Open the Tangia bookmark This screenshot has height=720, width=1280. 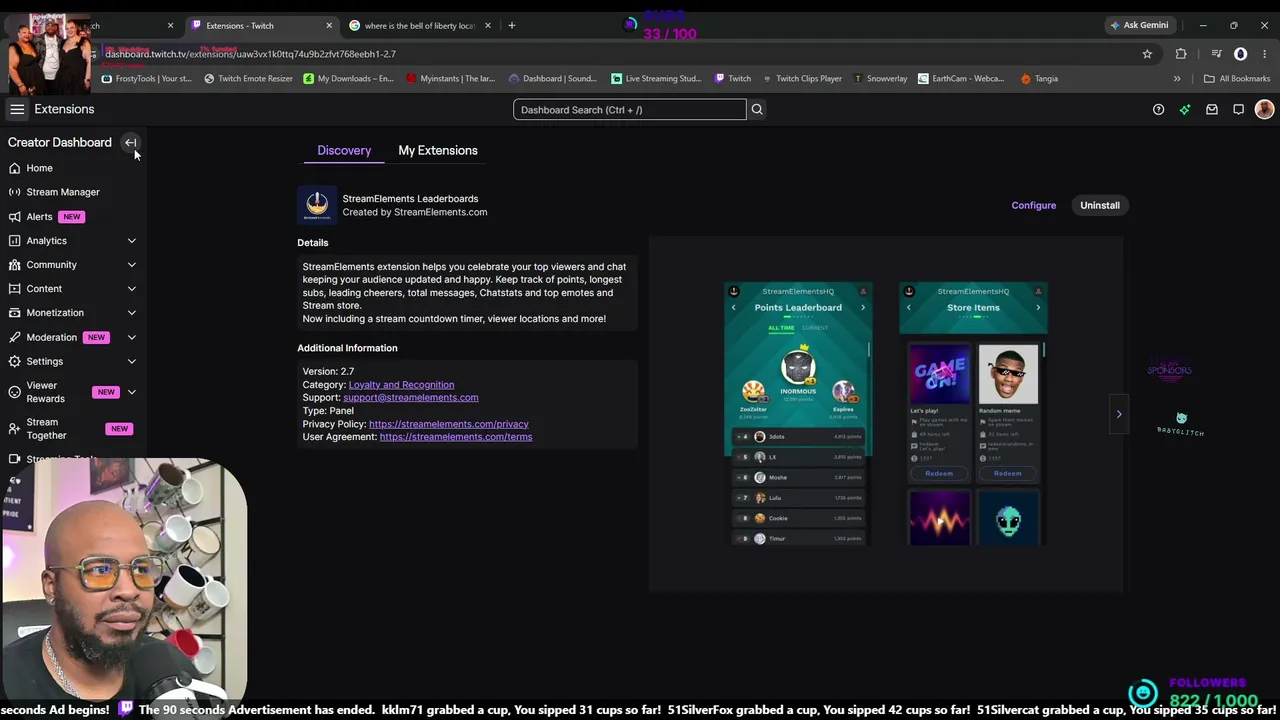(x=1040, y=78)
